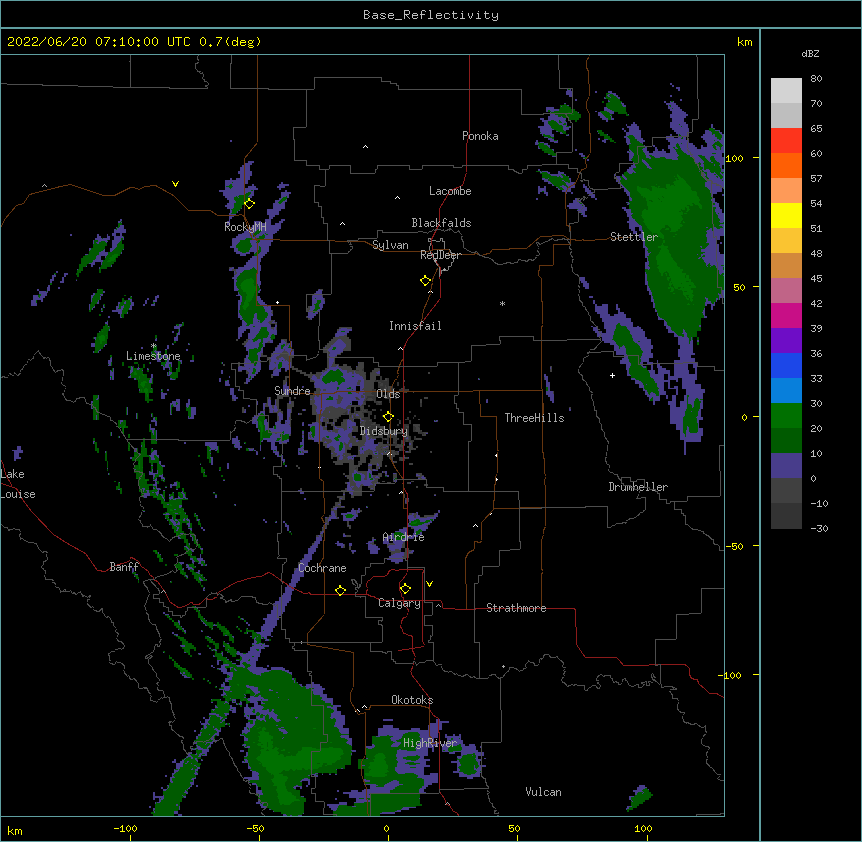Click the Strathmore city label
The image size is (862, 842).
(516, 608)
